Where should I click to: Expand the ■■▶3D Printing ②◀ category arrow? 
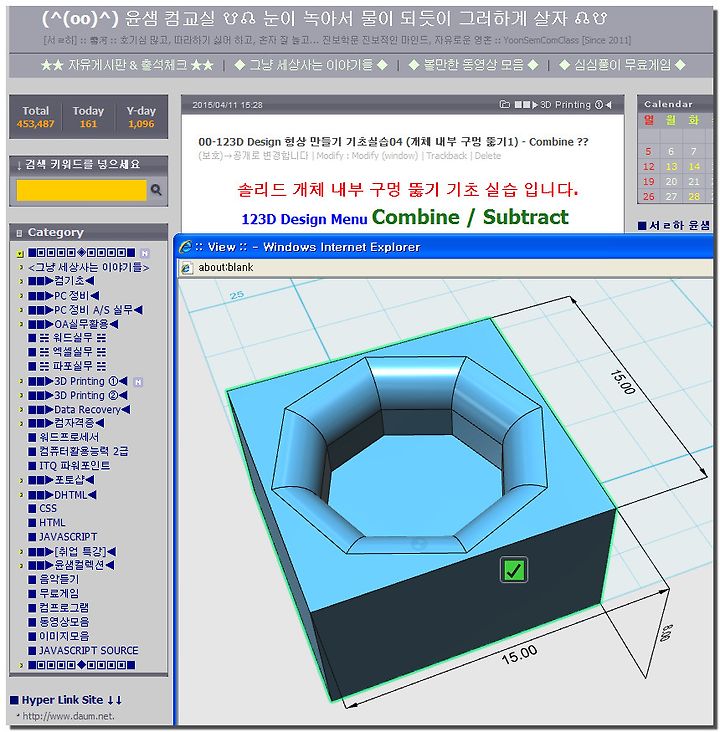[21, 395]
